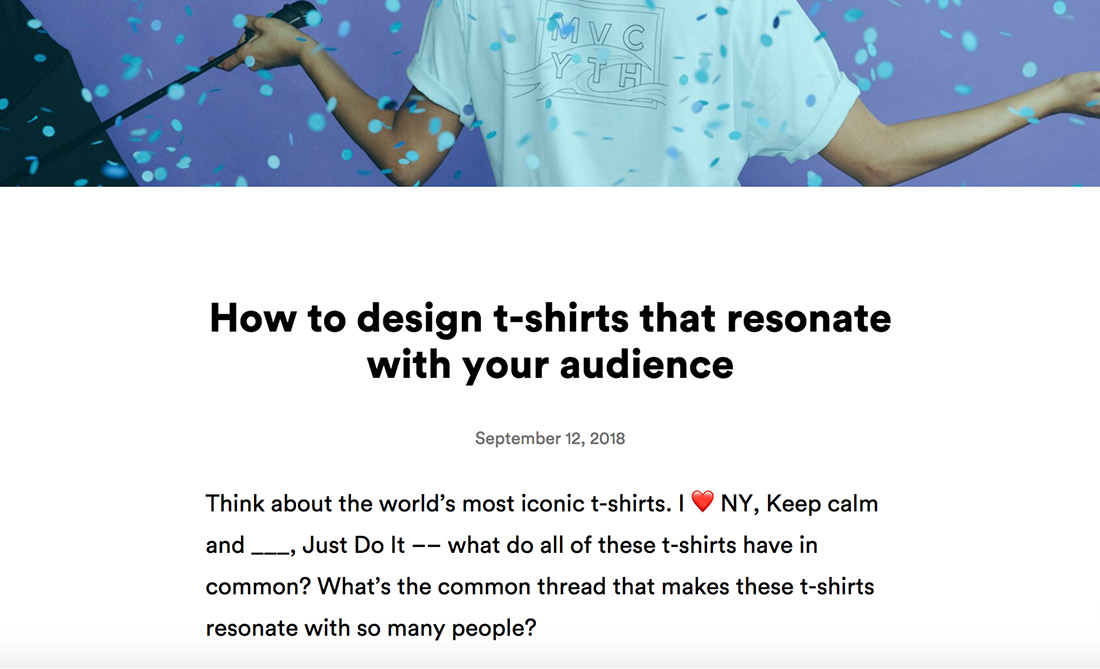The width and height of the screenshot is (1100, 669).
Task: Click the word "common?" in the paragraph
Action: pos(258,586)
